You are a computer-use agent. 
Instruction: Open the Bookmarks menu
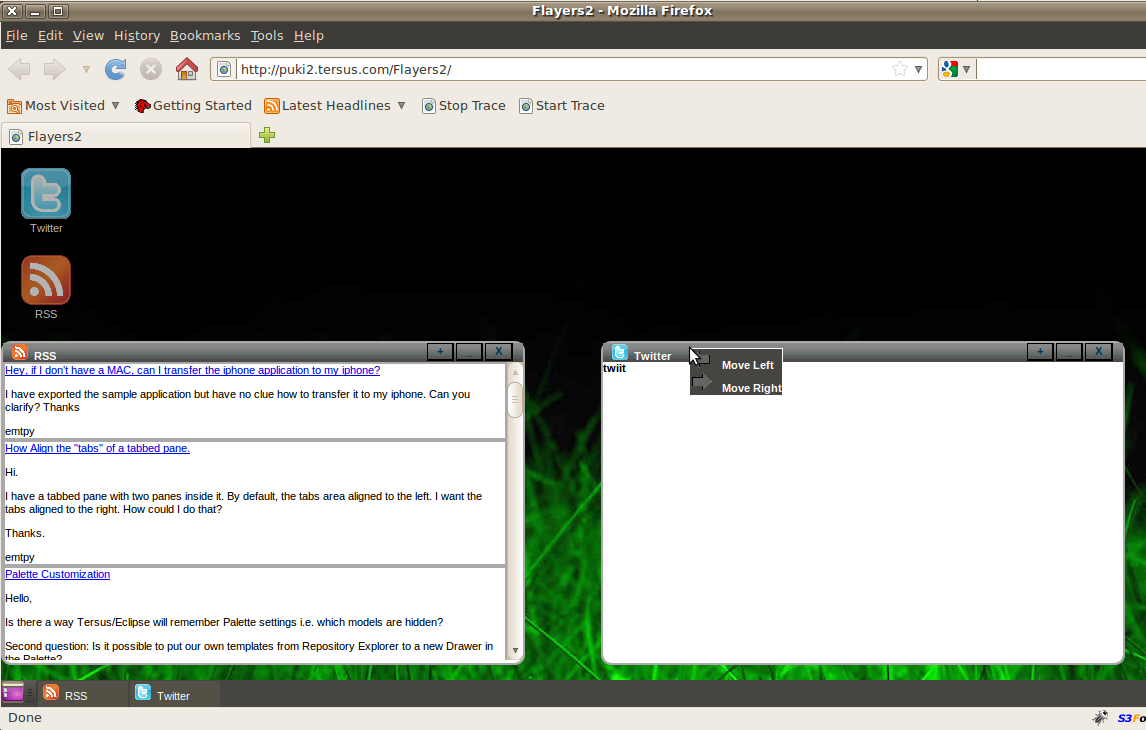205,35
